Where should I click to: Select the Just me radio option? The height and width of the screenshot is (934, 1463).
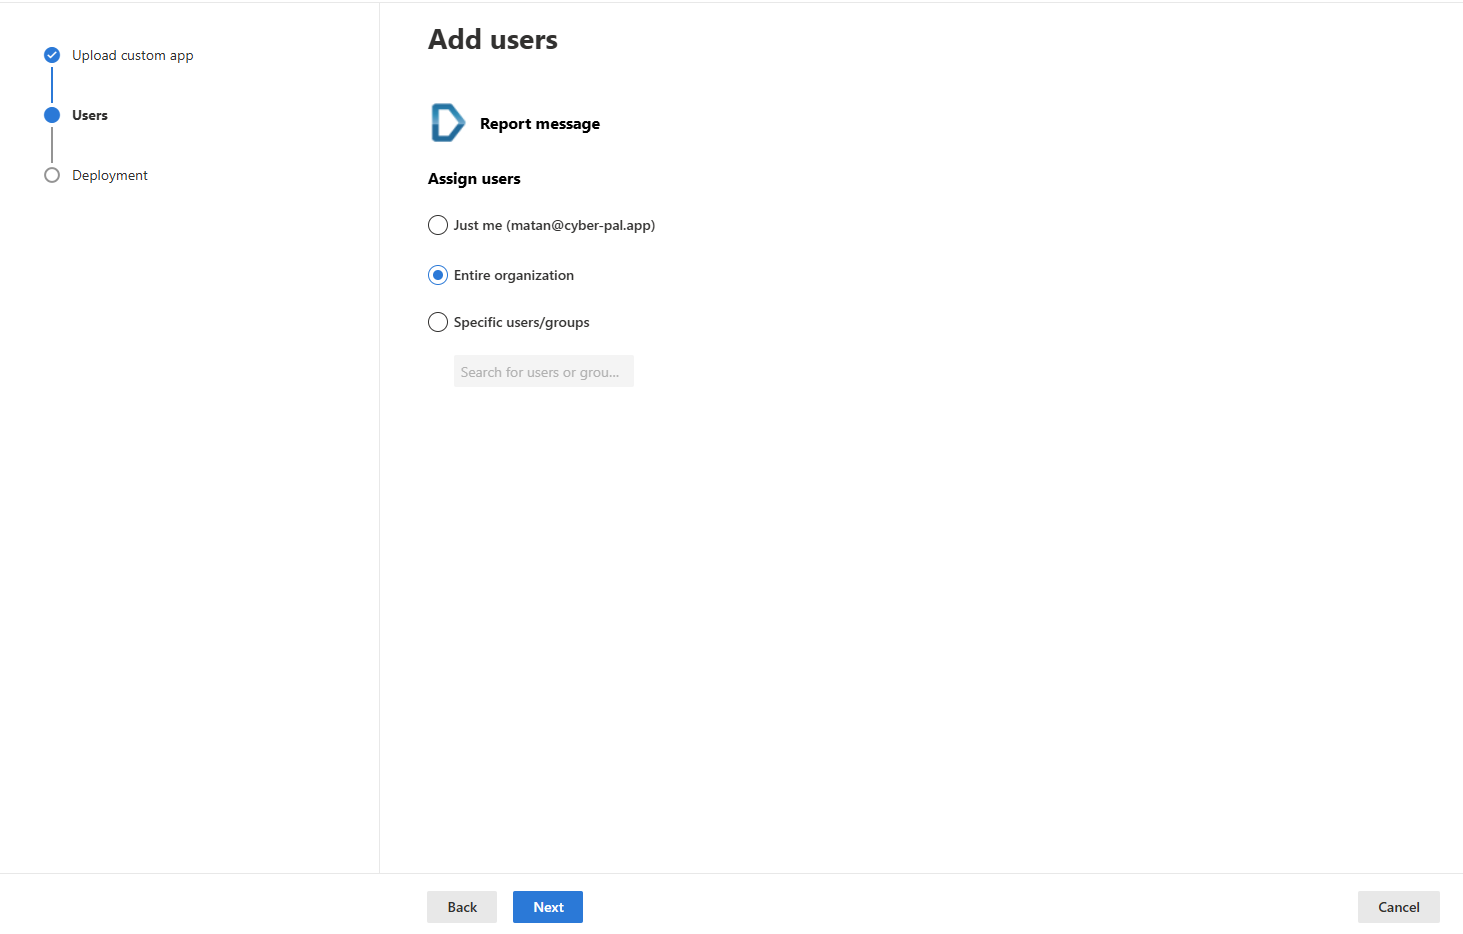tap(438, 225)
